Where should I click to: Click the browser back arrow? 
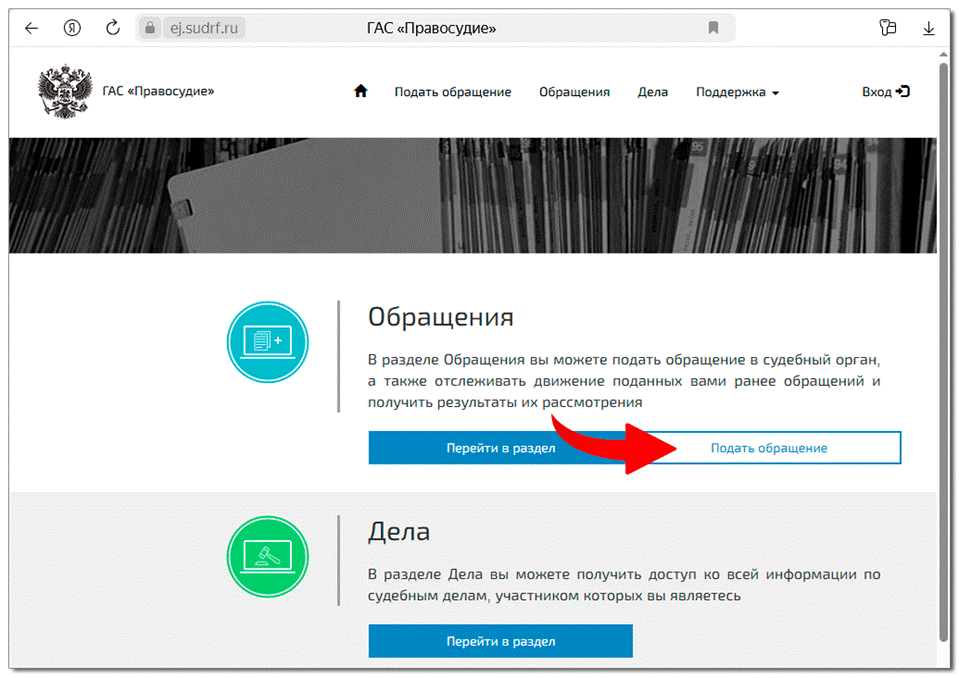coord(31,28)
